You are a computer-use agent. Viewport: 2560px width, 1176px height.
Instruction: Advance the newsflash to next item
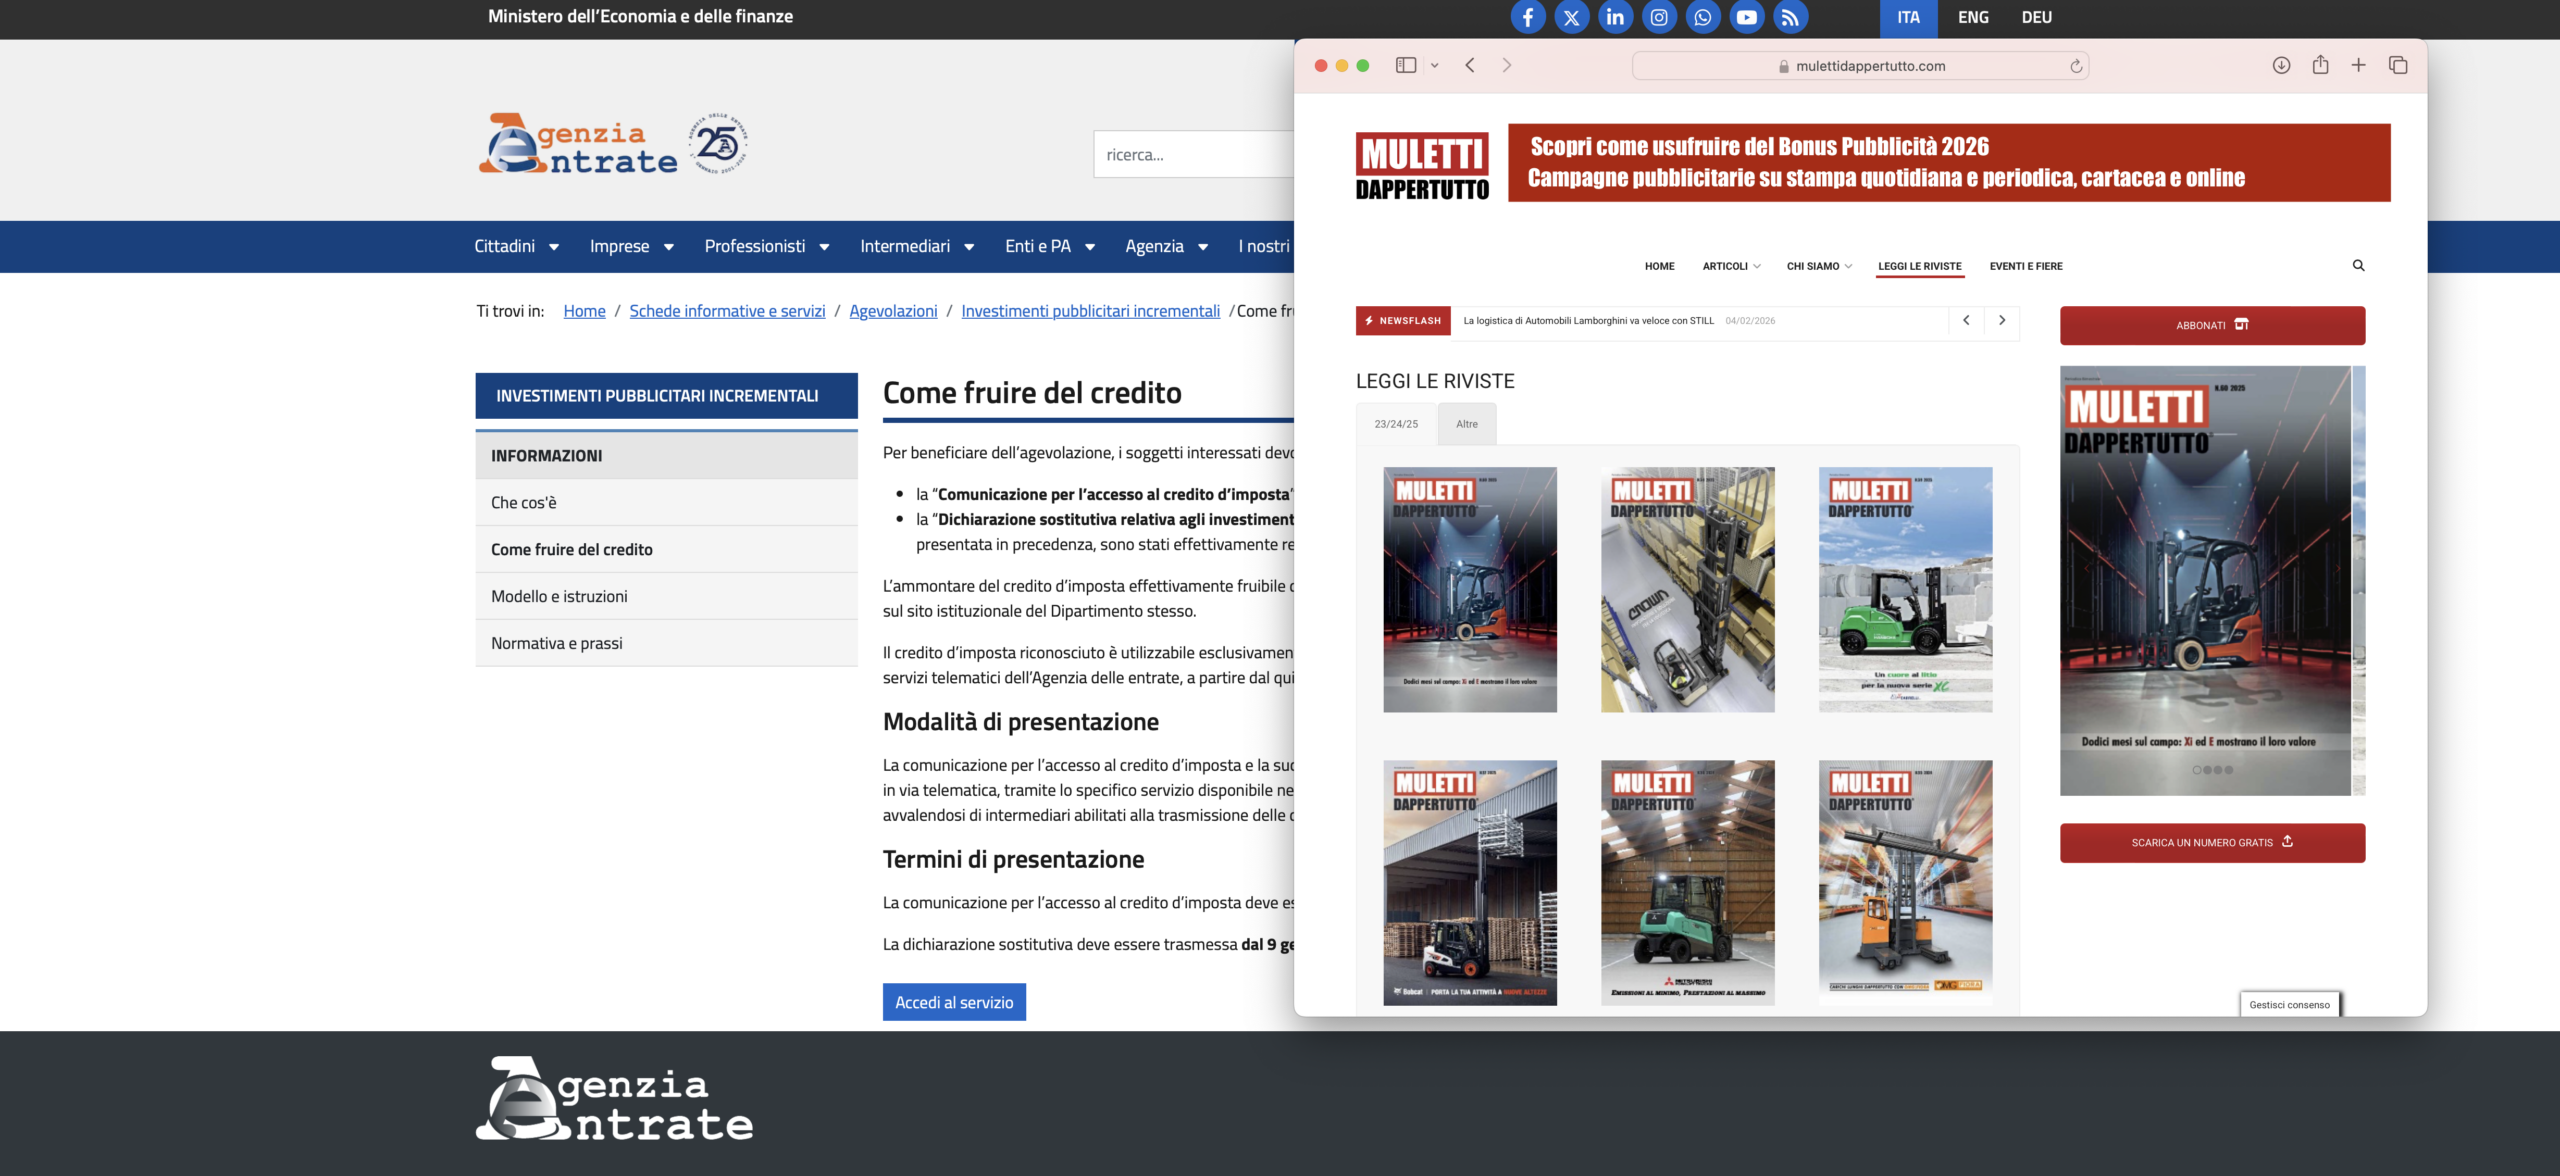pos(2001,320)
